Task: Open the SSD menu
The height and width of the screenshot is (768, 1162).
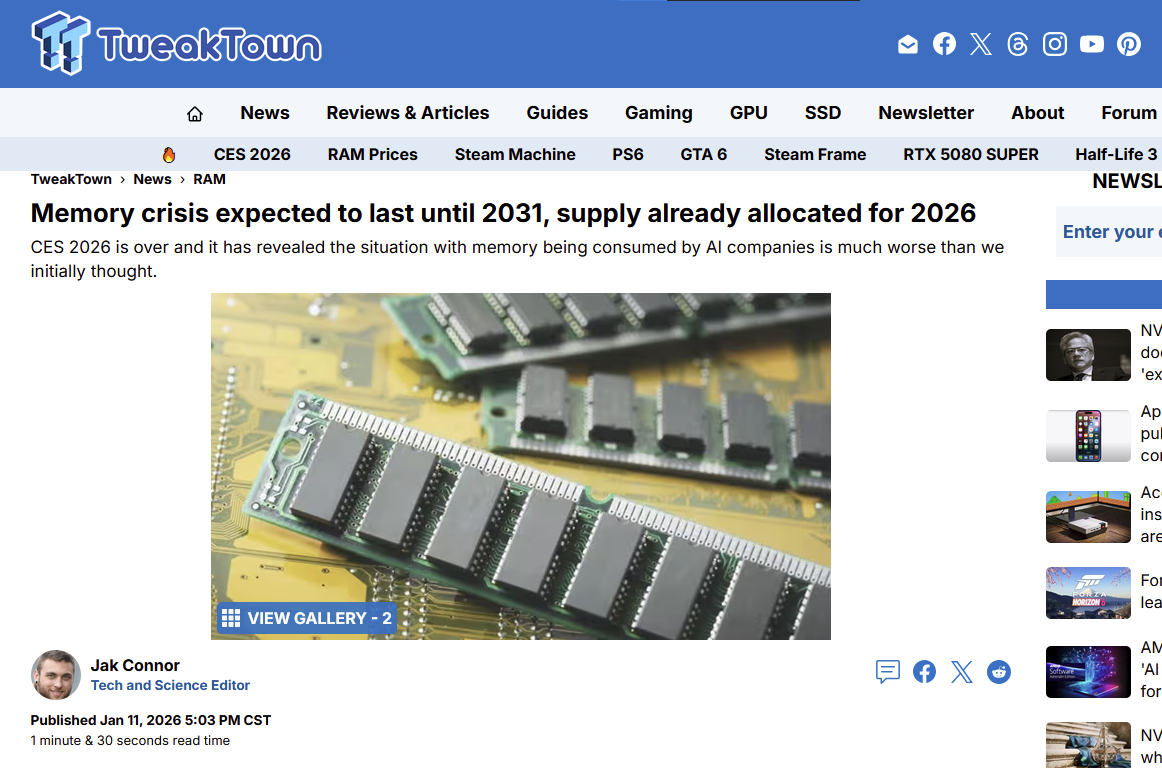Action: (823, 113)
